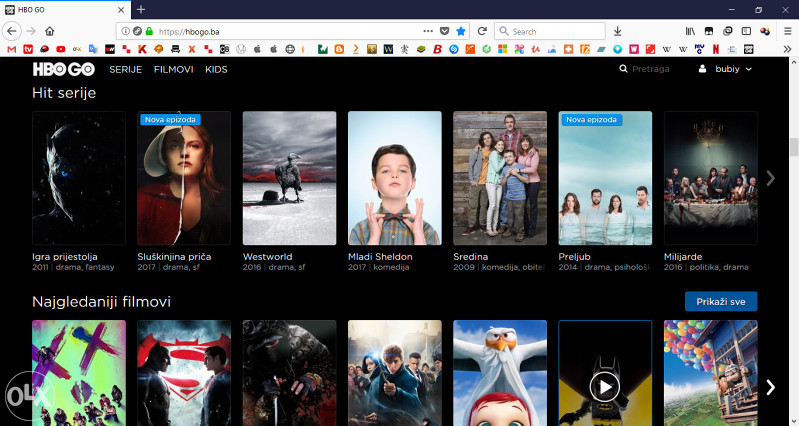Open Sredina title link
The image size is (799, 426).
[470, 256]
